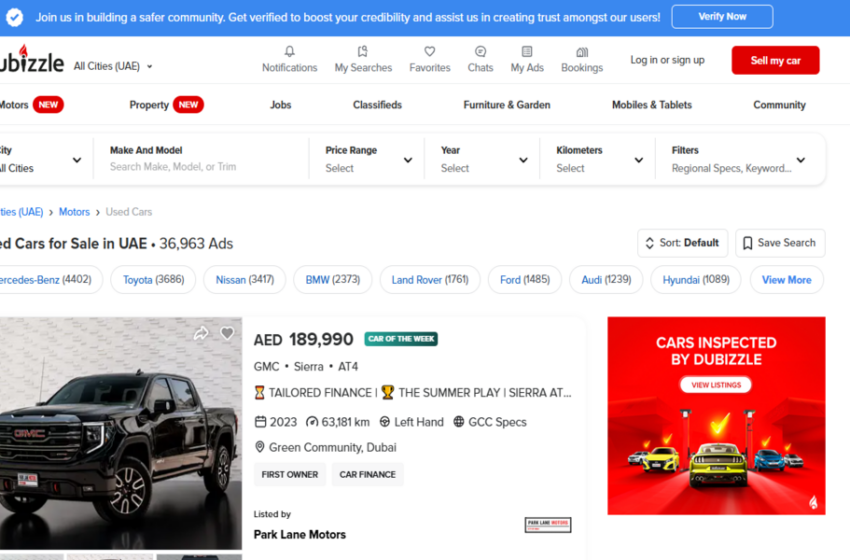Click the verified badge icon in banner
Image resolution: width=850 pixels, height=560 pixels.
(x=15, y=17)
